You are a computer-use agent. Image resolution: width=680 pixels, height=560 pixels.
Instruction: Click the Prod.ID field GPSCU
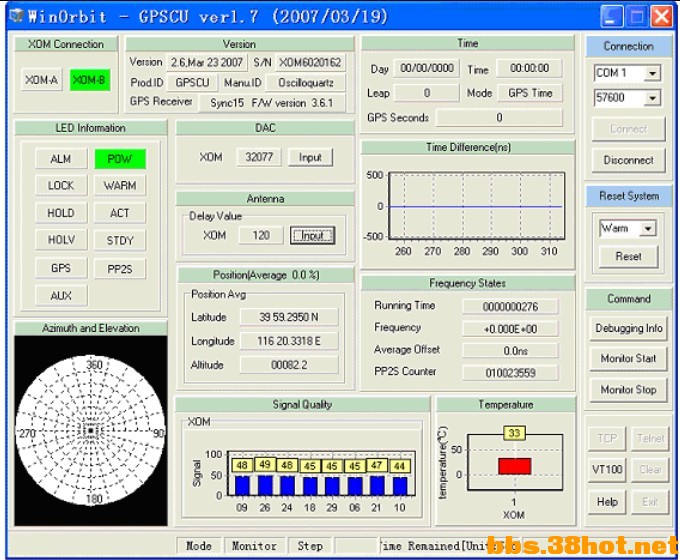click(192, 83)
